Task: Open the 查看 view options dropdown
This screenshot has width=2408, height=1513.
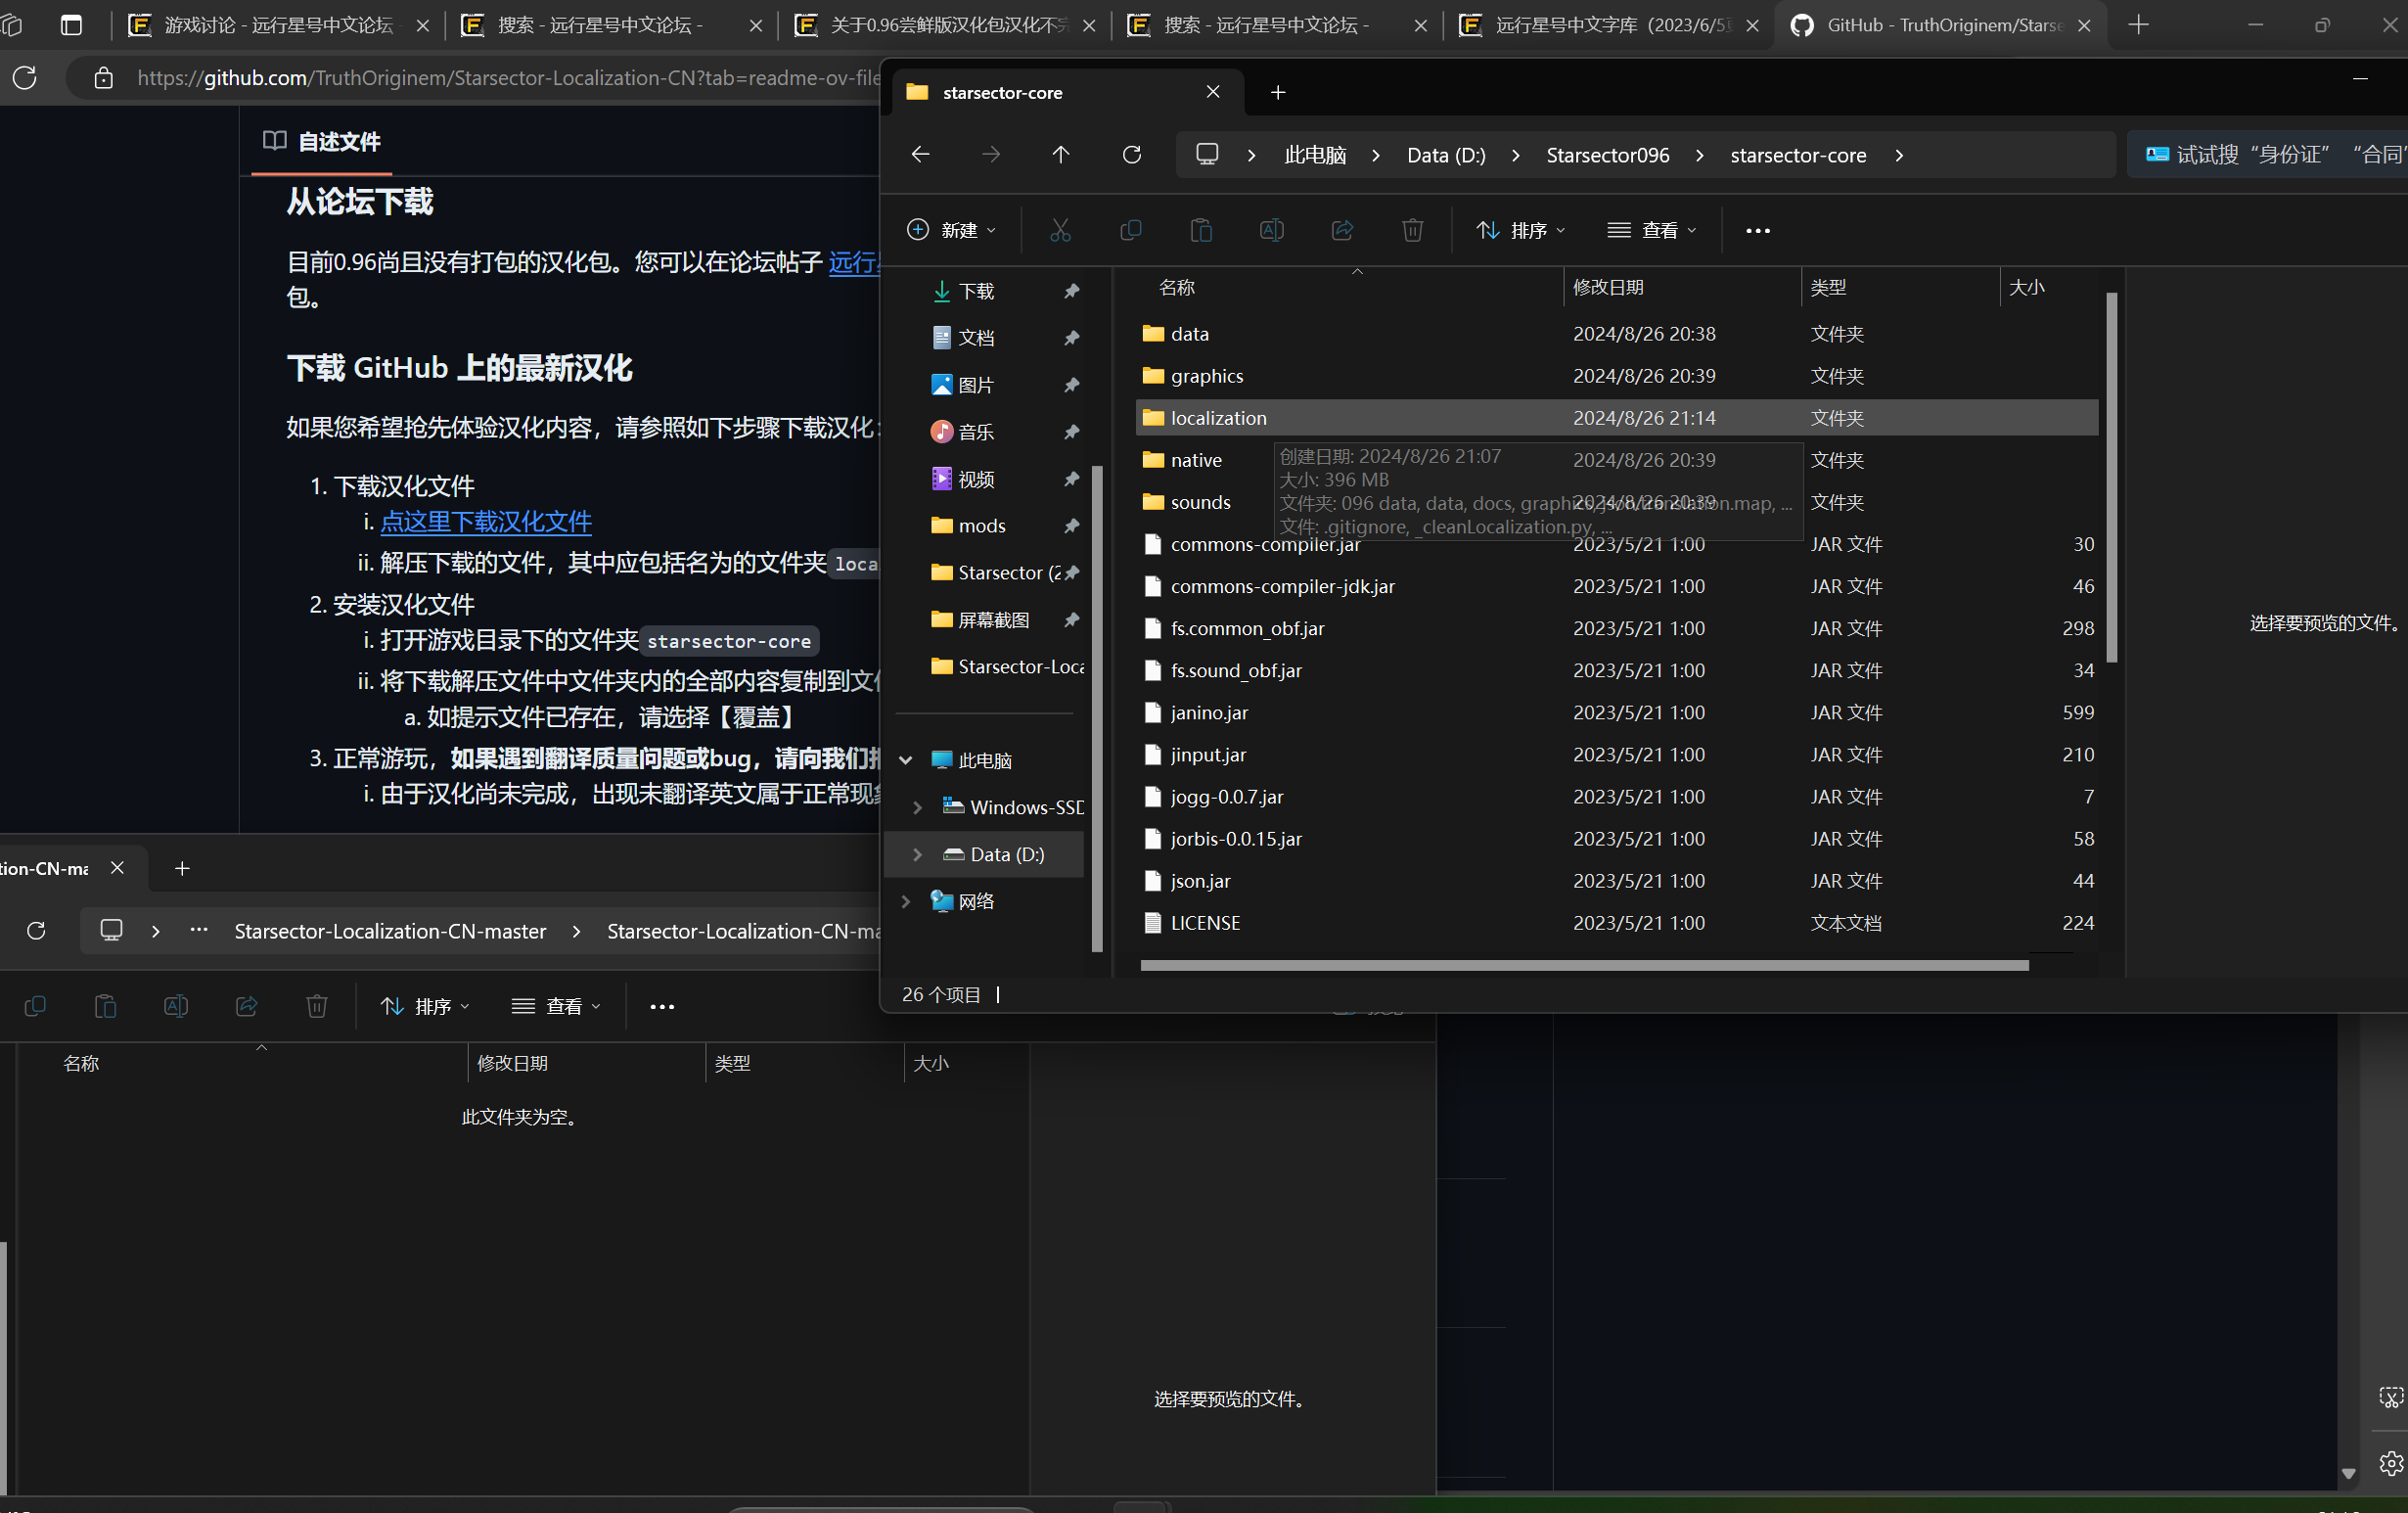Action: (1650, 230)
